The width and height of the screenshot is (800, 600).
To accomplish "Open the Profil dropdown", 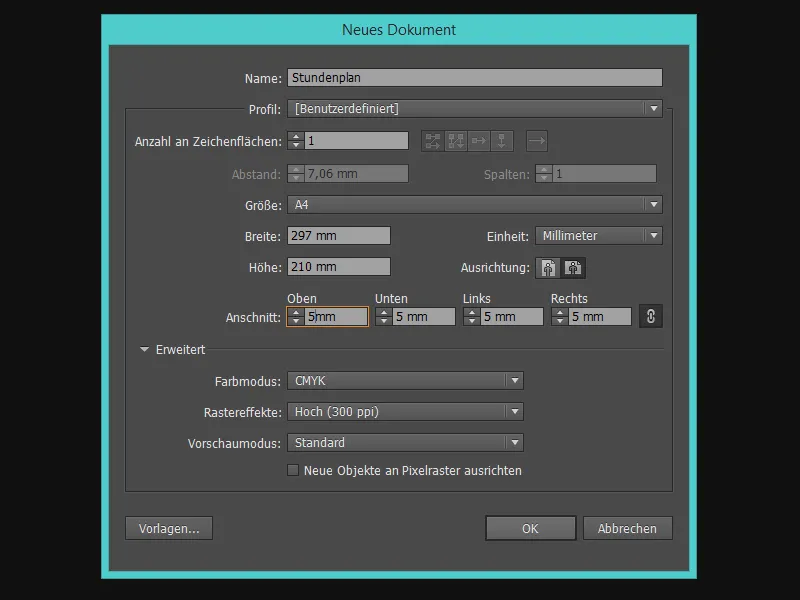I will (474, 109).
